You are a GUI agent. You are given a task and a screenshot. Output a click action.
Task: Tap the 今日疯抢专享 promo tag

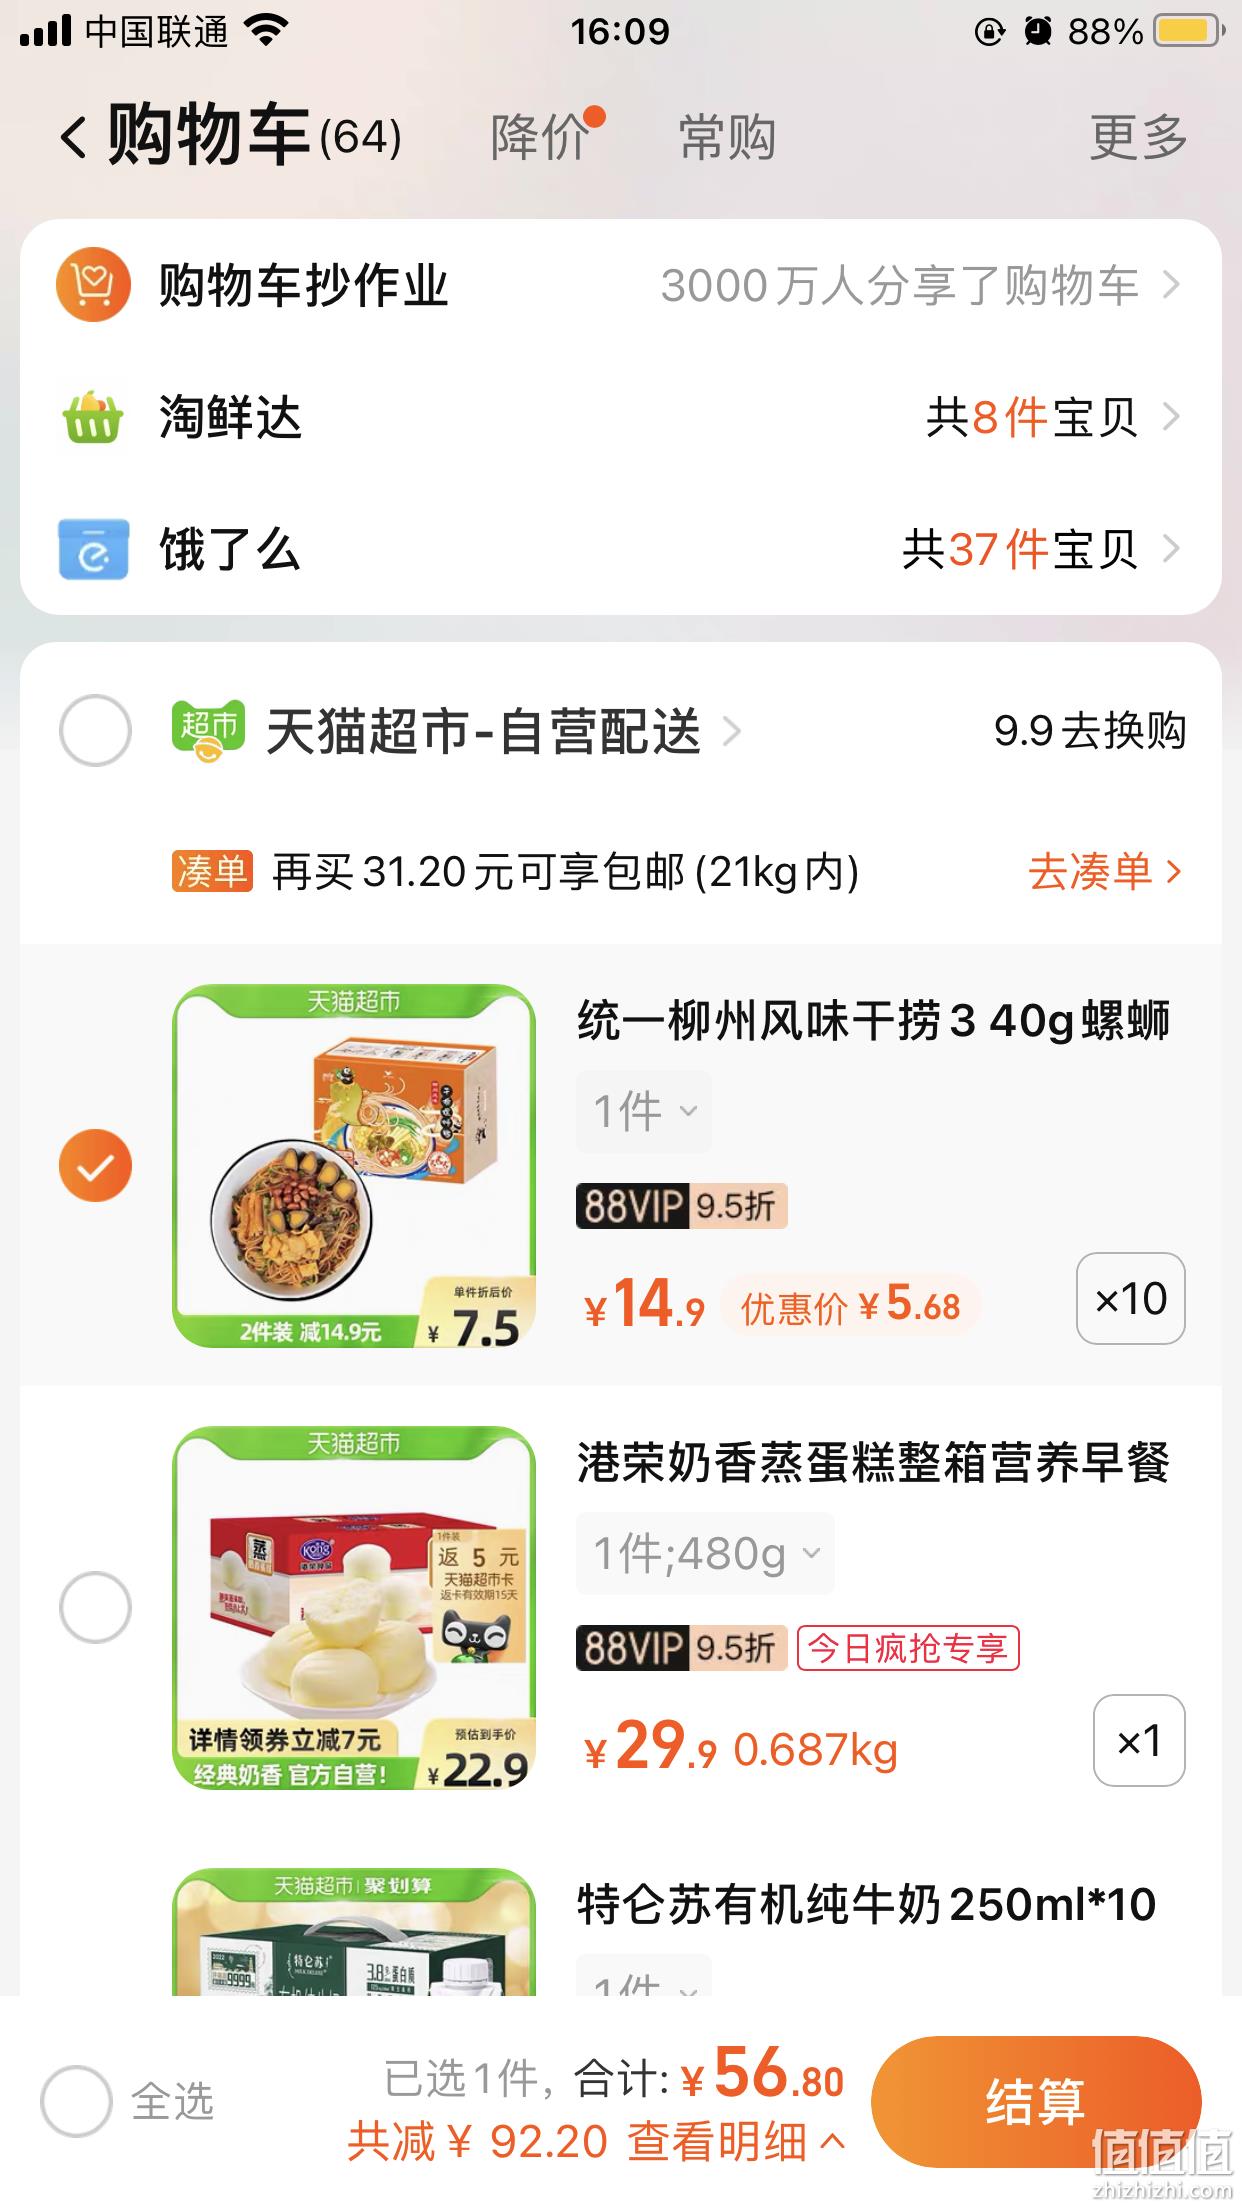(908, 1648)
